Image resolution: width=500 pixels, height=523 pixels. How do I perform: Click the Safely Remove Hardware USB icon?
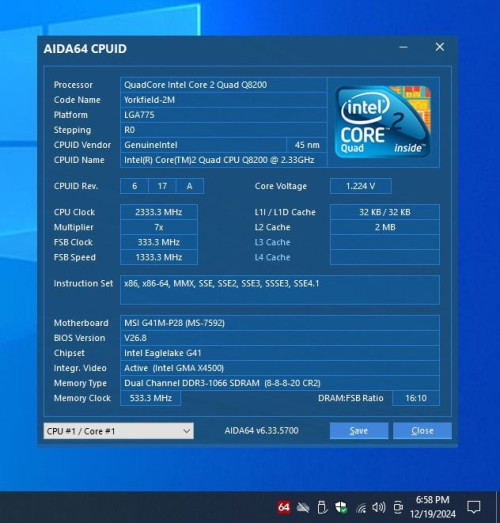click(322, 507)
